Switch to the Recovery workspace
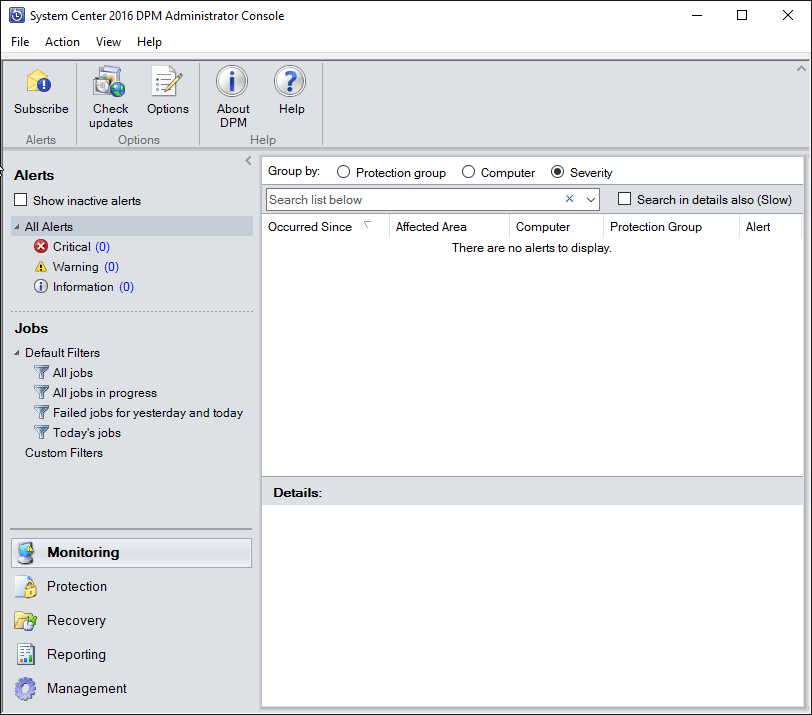 pyautogui.click(x=132, y=621)
